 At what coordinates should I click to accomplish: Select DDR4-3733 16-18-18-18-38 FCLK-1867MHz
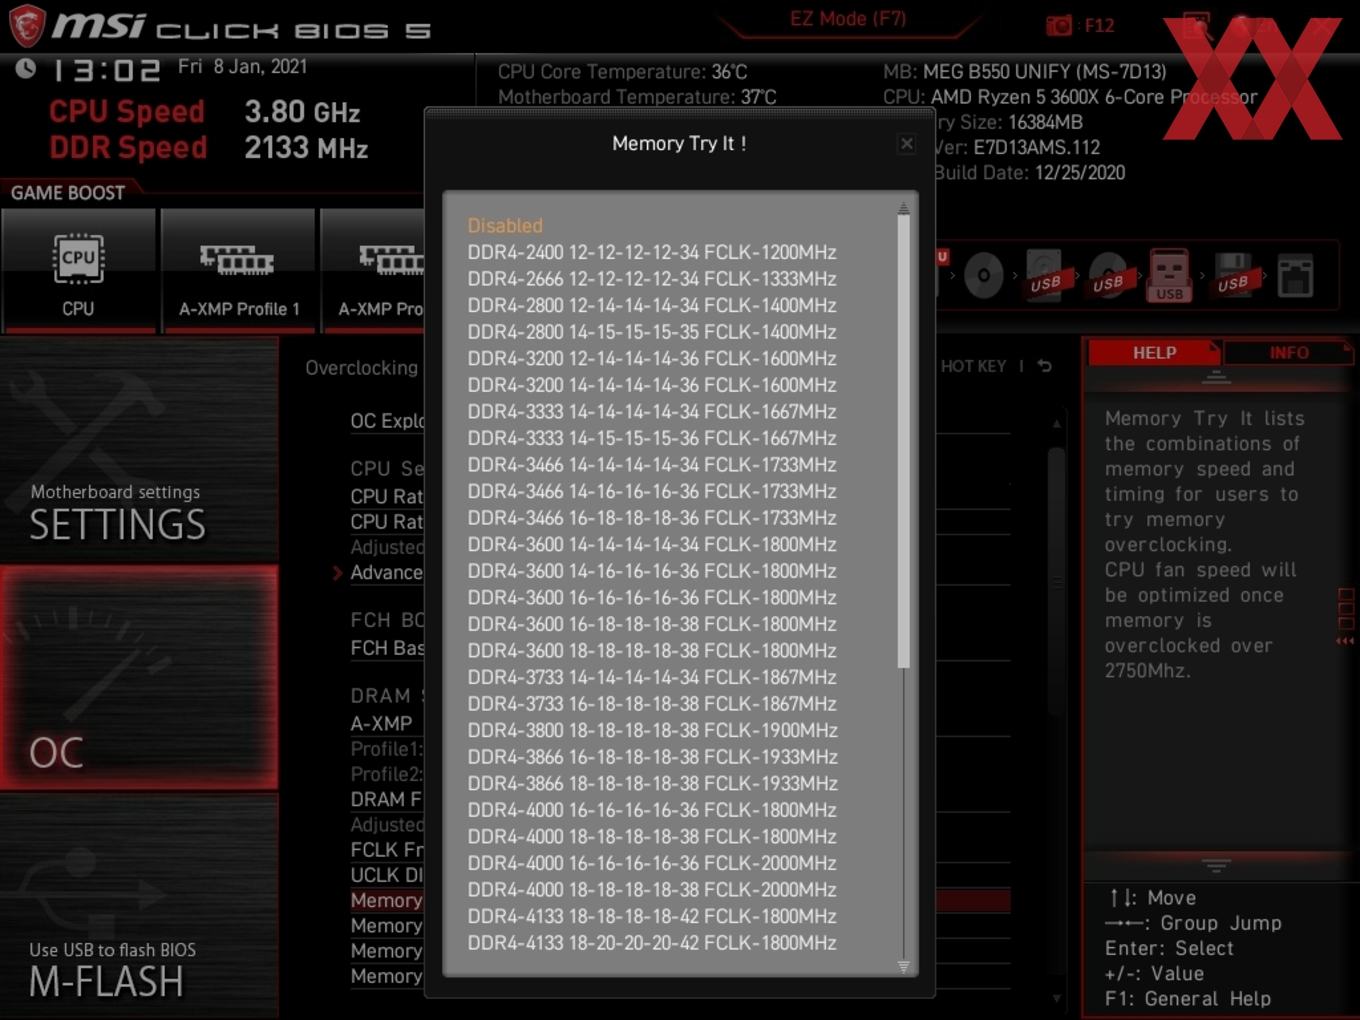pos(652,704)
